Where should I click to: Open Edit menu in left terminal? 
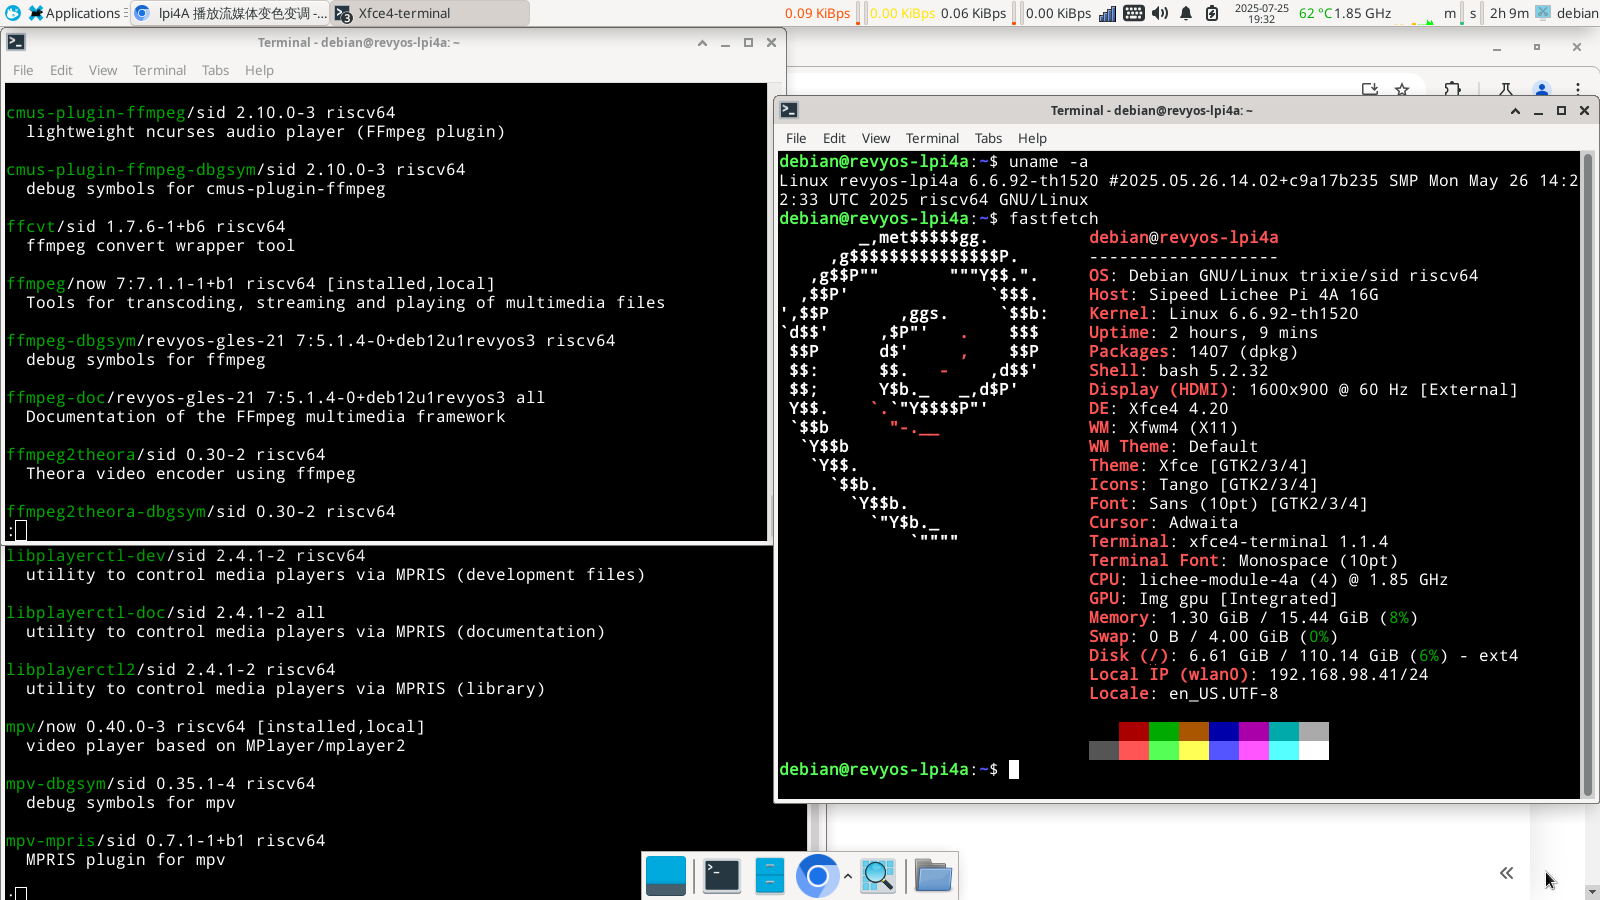tap(61, 70)
